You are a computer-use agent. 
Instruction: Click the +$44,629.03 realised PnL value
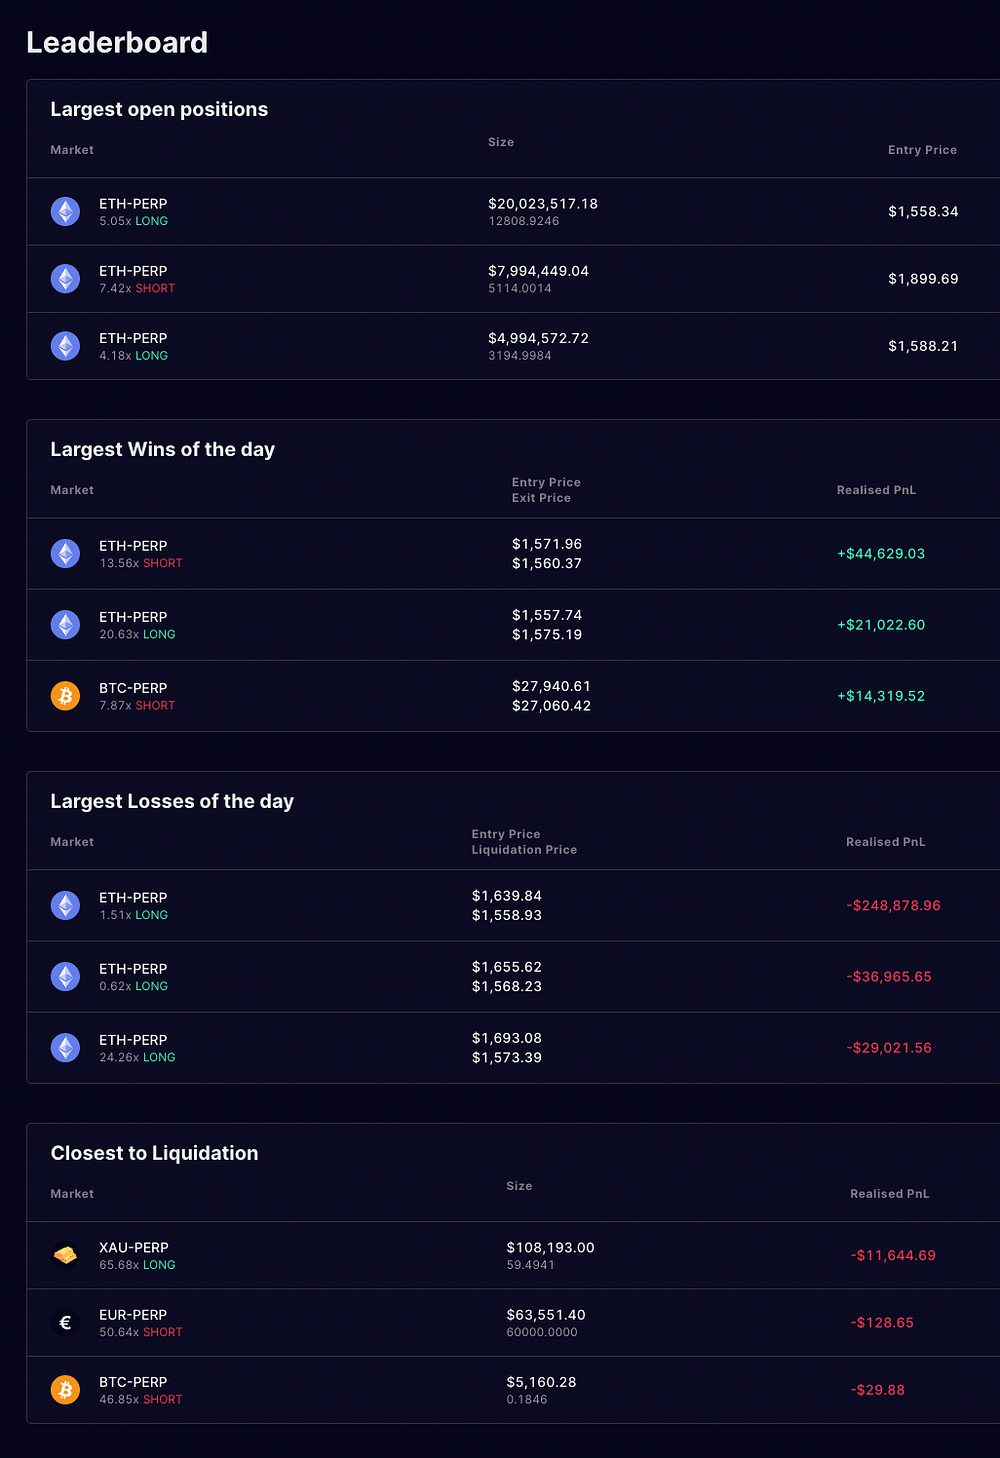[x=881, y=554]
